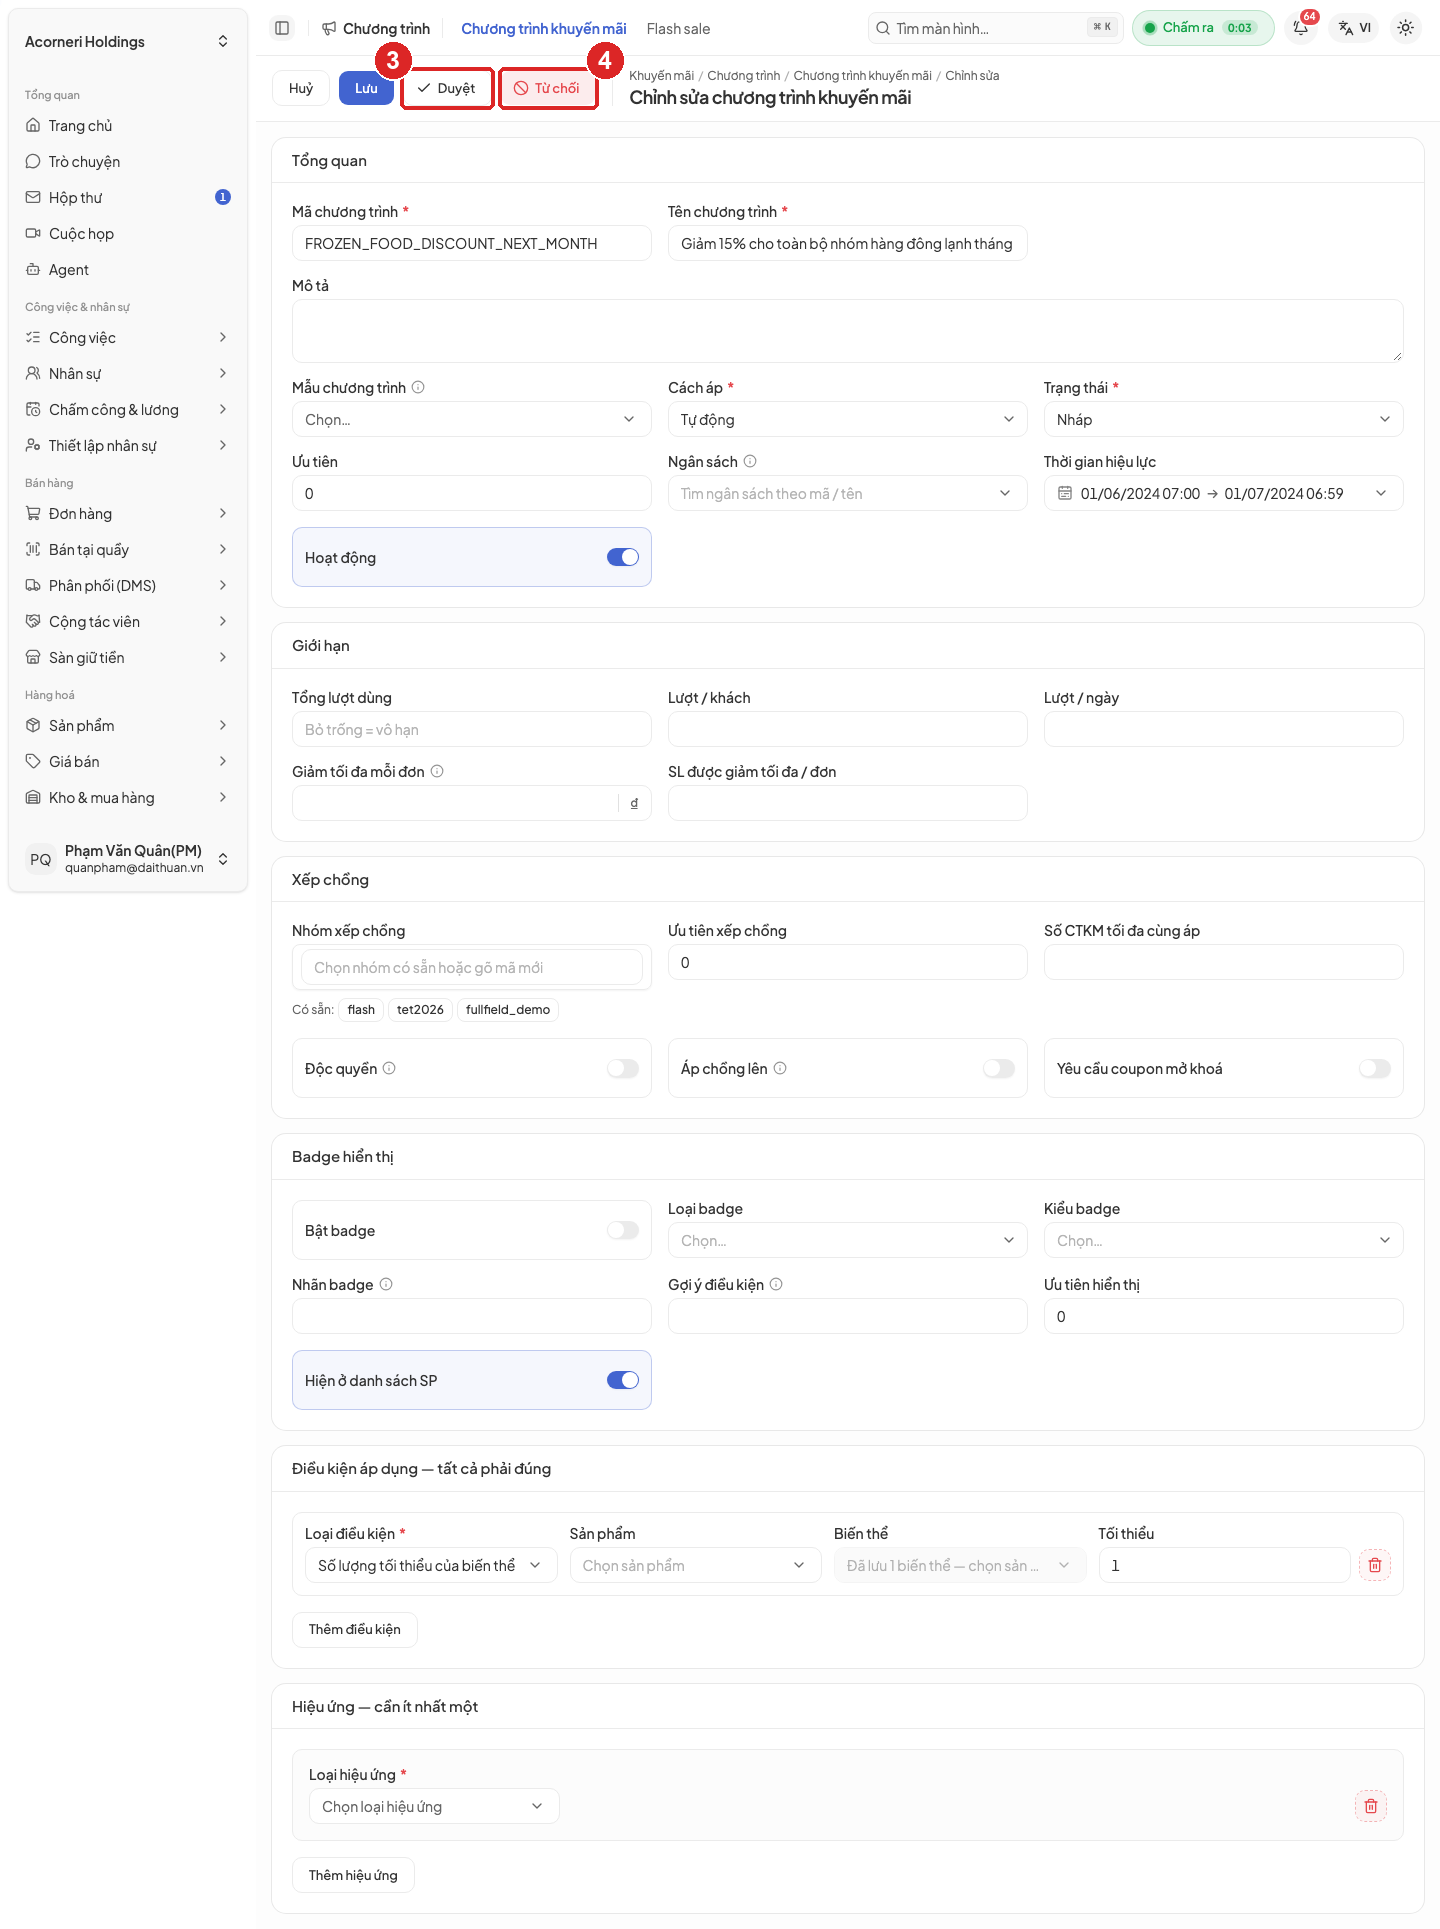Open Trang chủ from sidebar
The image size is (1440, 1929).
(x=128, y=126)
